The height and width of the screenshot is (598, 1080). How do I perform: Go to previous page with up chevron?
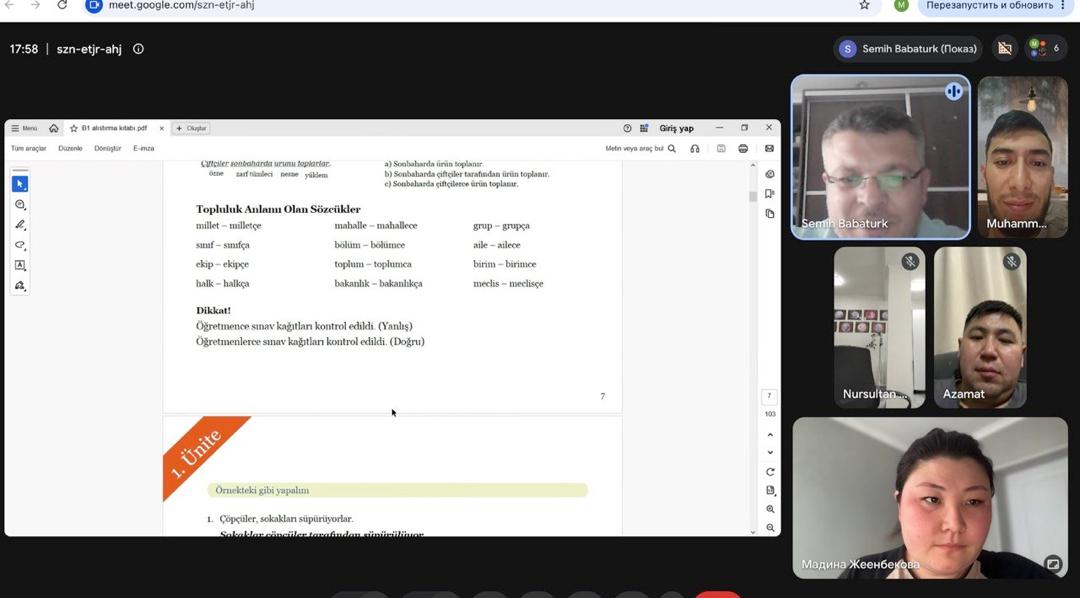coord(770,435)
